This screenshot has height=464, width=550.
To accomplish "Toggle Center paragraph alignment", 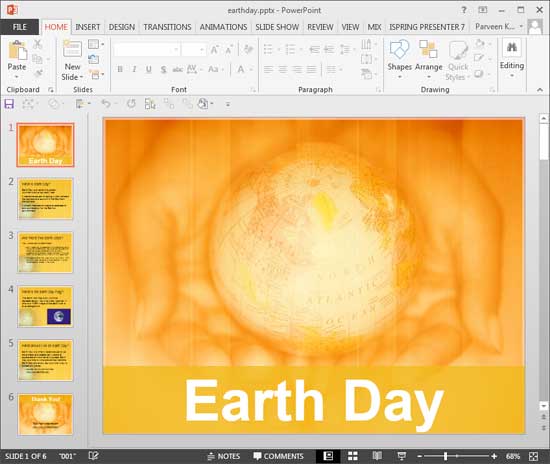I will coord(283,69).
